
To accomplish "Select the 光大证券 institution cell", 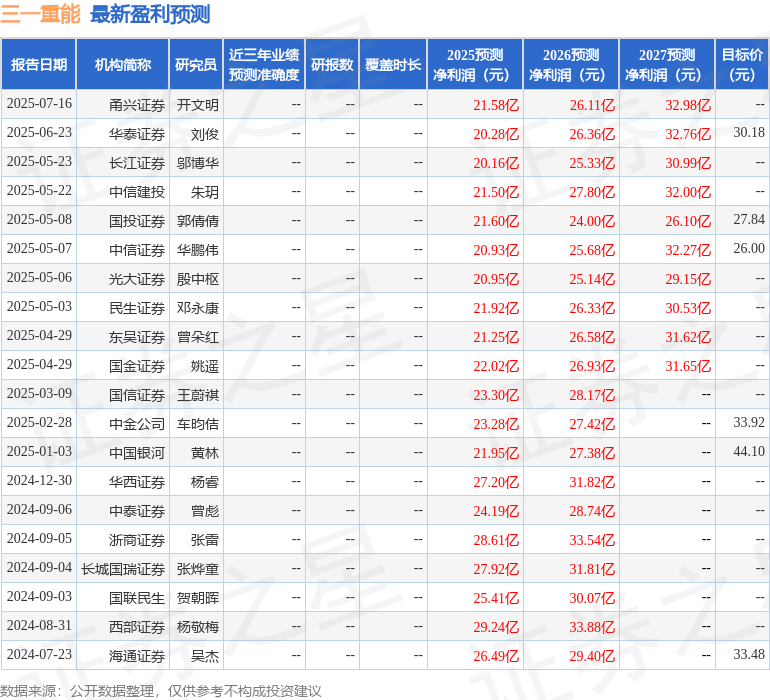I will tap(123, 279).
